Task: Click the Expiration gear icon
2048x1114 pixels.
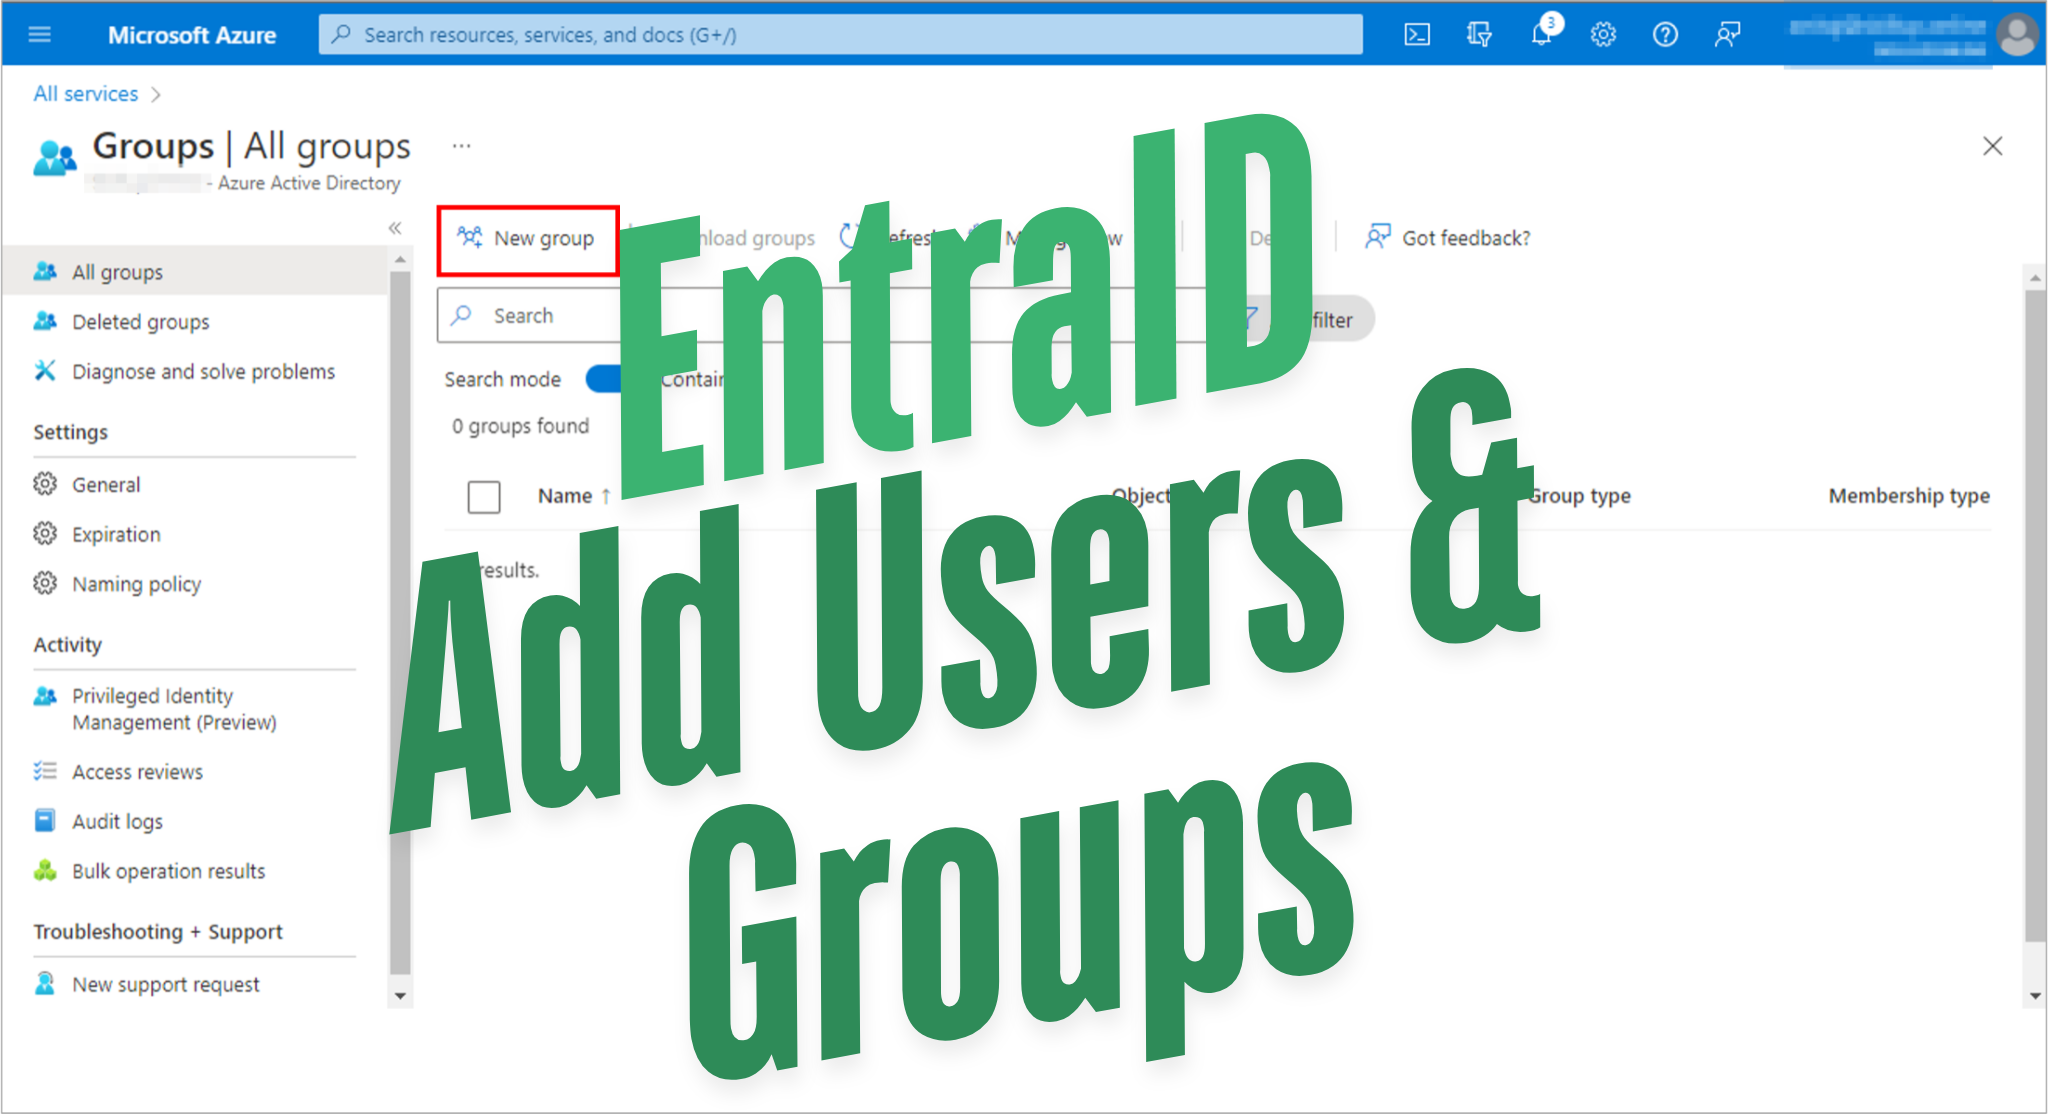Action: (45, 534)
